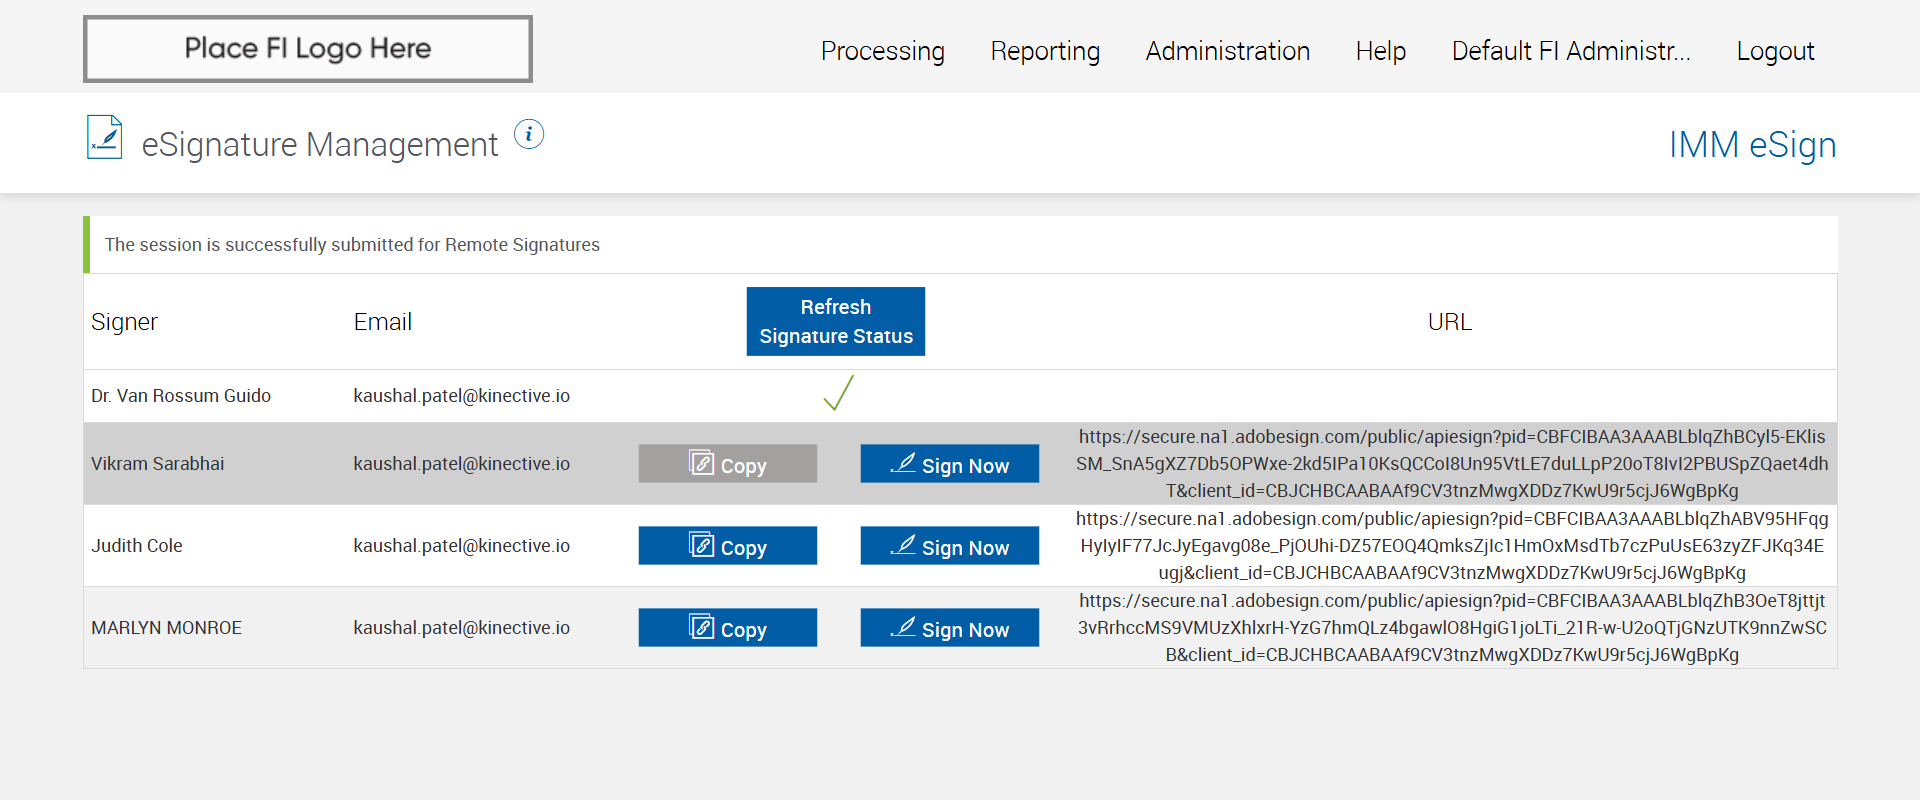The width and height of the screenshot is (1920, 800).
Task: Open the Help menu
Action: click(x=1380, y=51)
